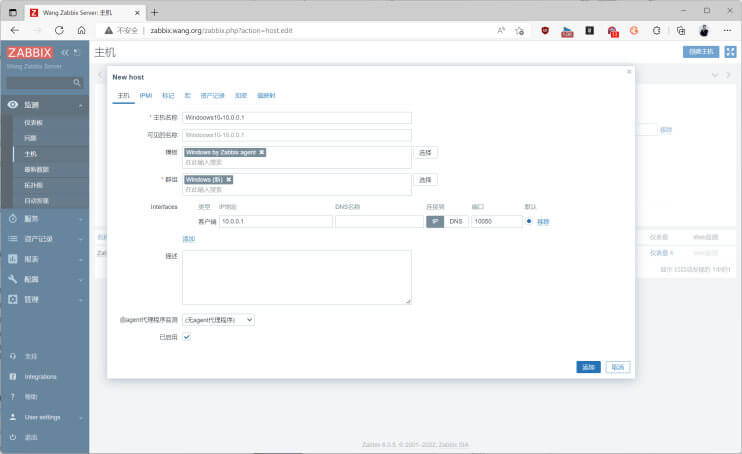Click the Add link under Interfaces
This screenshot has height=454, width=742.
tap(188, 239)
